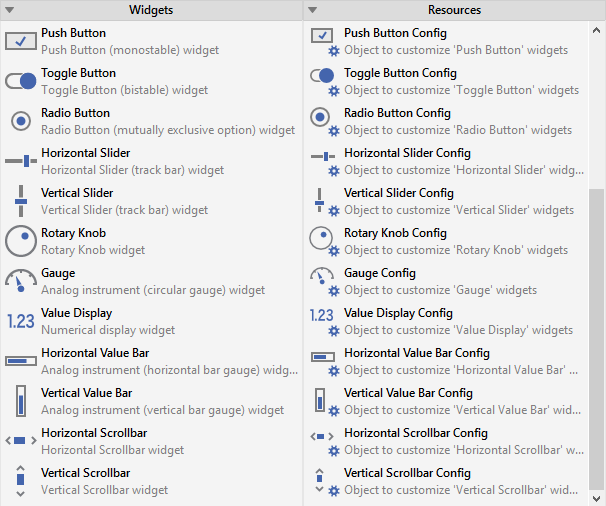Click the Vertical Value Bar Config icon
606x506 pixels.
click(322, 401)
